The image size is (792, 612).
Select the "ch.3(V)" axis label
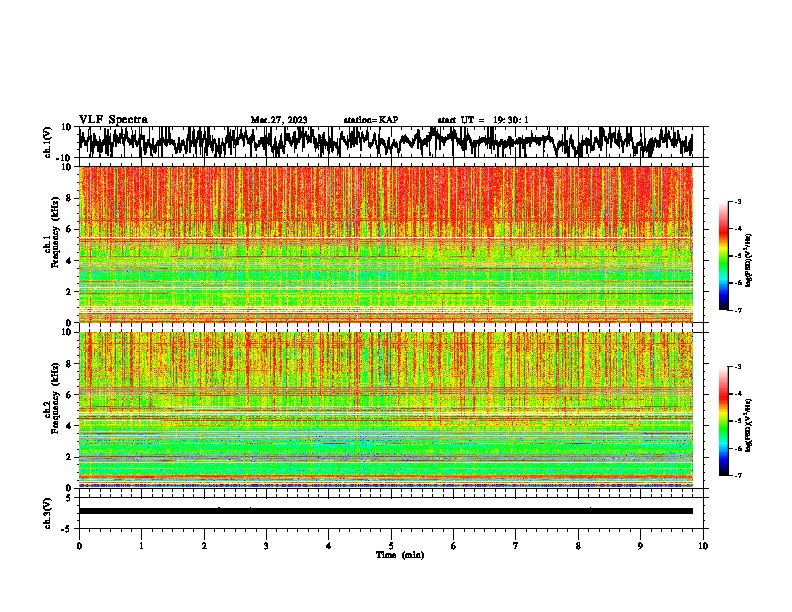point(48,513)
